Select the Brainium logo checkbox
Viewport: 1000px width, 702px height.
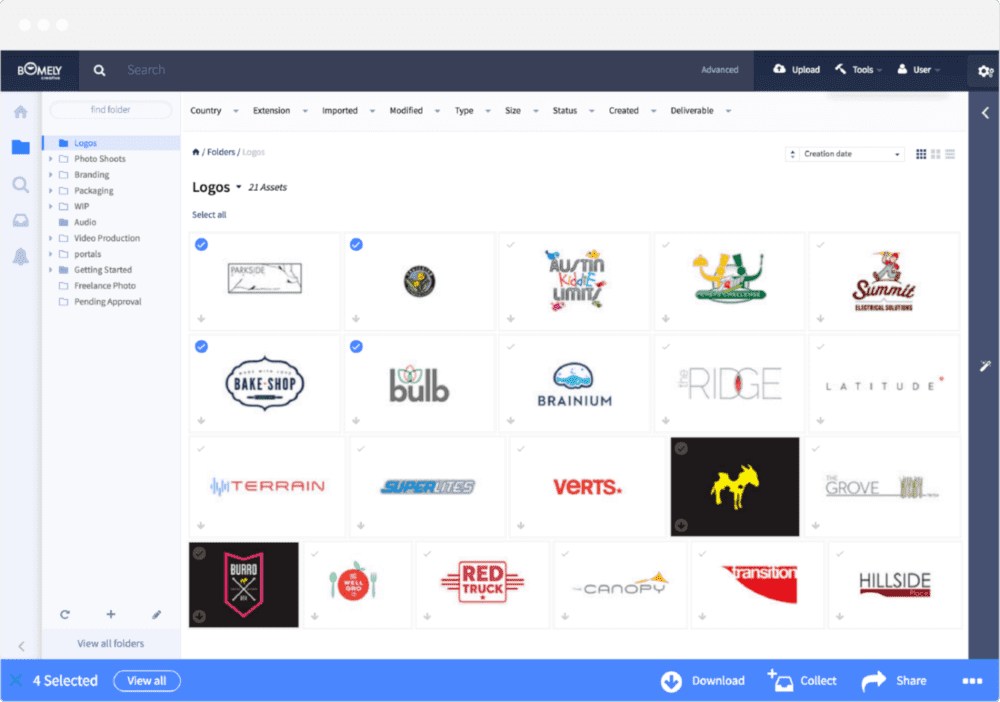pos(511,346)
